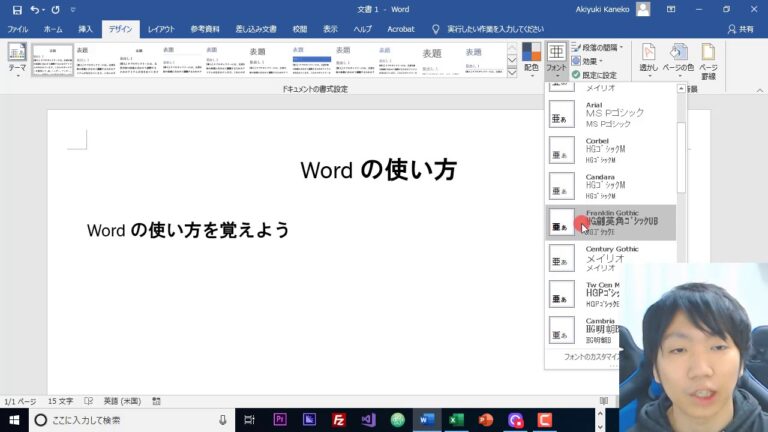
Task: Click the heading Word の使い方を覚えよう
Action: [188, 230]
